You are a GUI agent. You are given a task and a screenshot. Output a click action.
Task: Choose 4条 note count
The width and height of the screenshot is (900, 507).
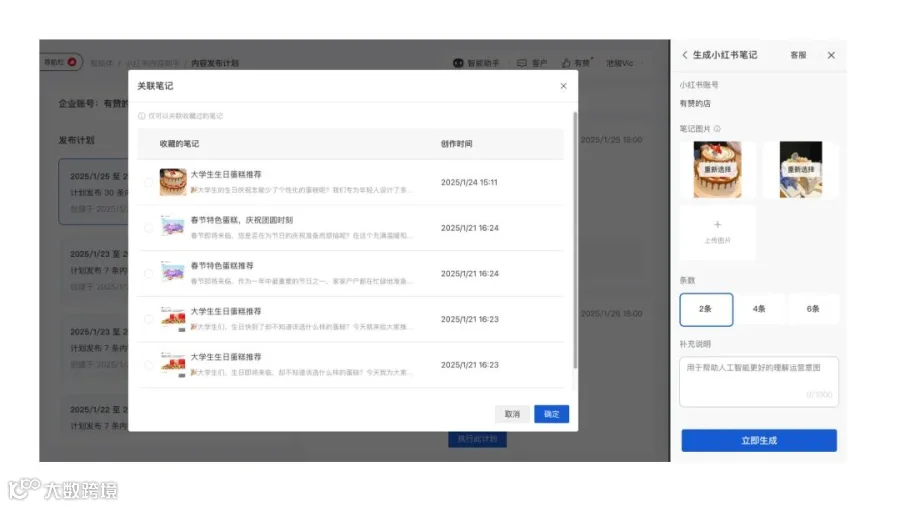(759, 309)
